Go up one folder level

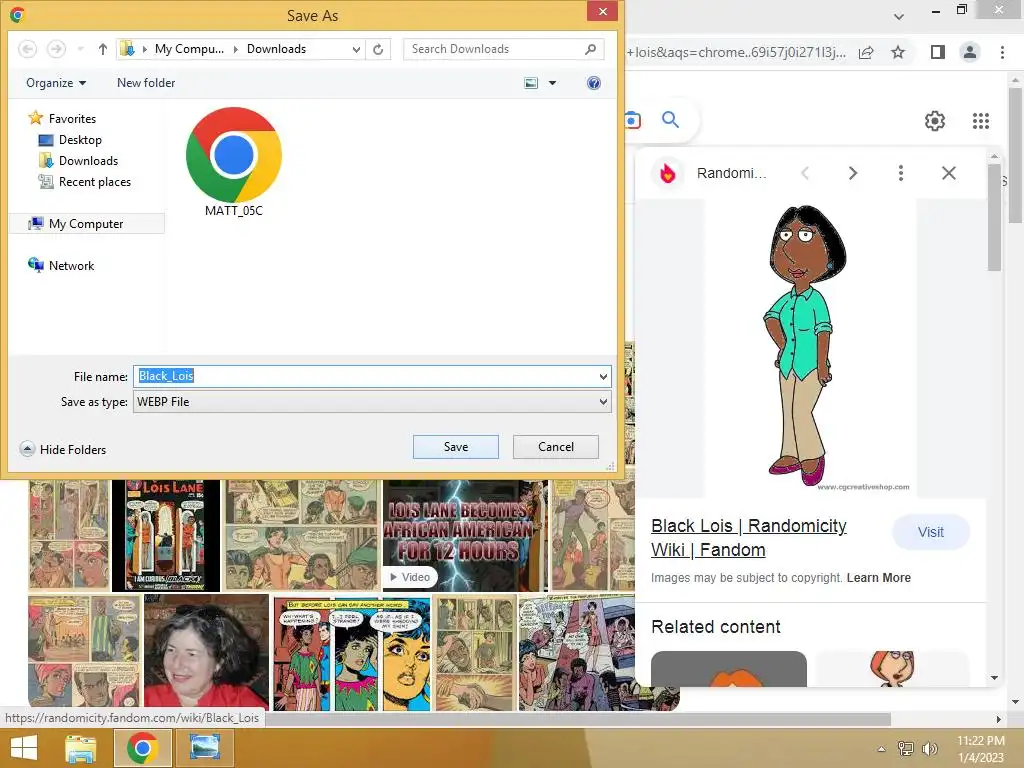[103, 49]
